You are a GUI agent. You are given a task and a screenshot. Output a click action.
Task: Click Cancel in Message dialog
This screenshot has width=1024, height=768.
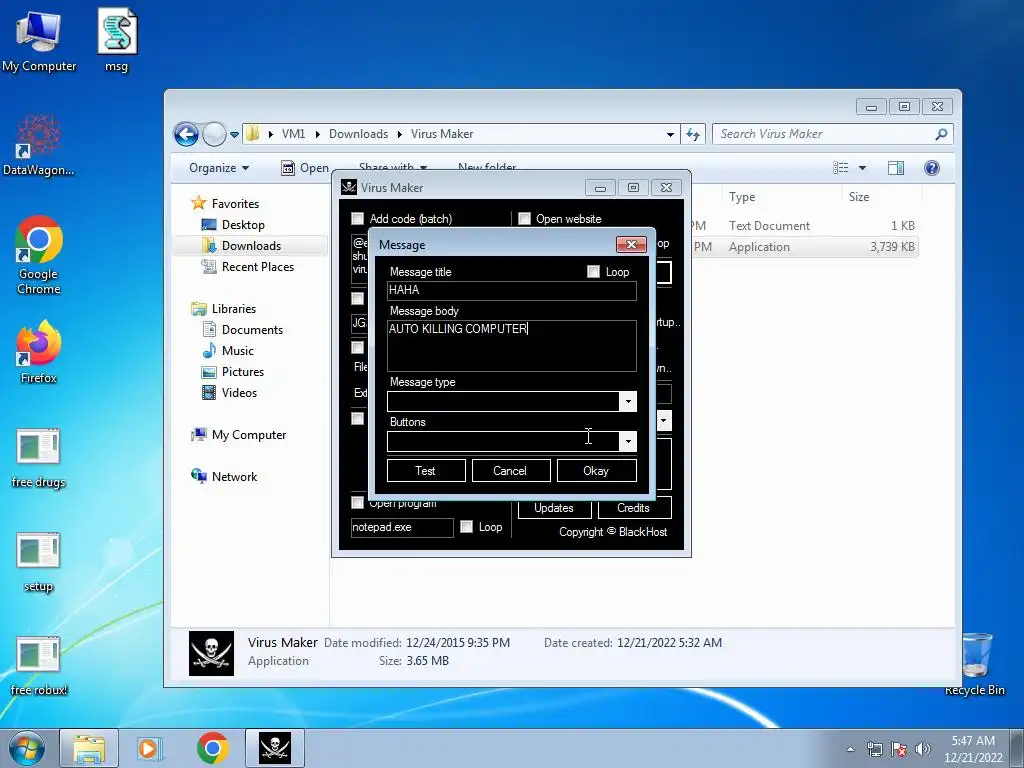tap(511, 471)
